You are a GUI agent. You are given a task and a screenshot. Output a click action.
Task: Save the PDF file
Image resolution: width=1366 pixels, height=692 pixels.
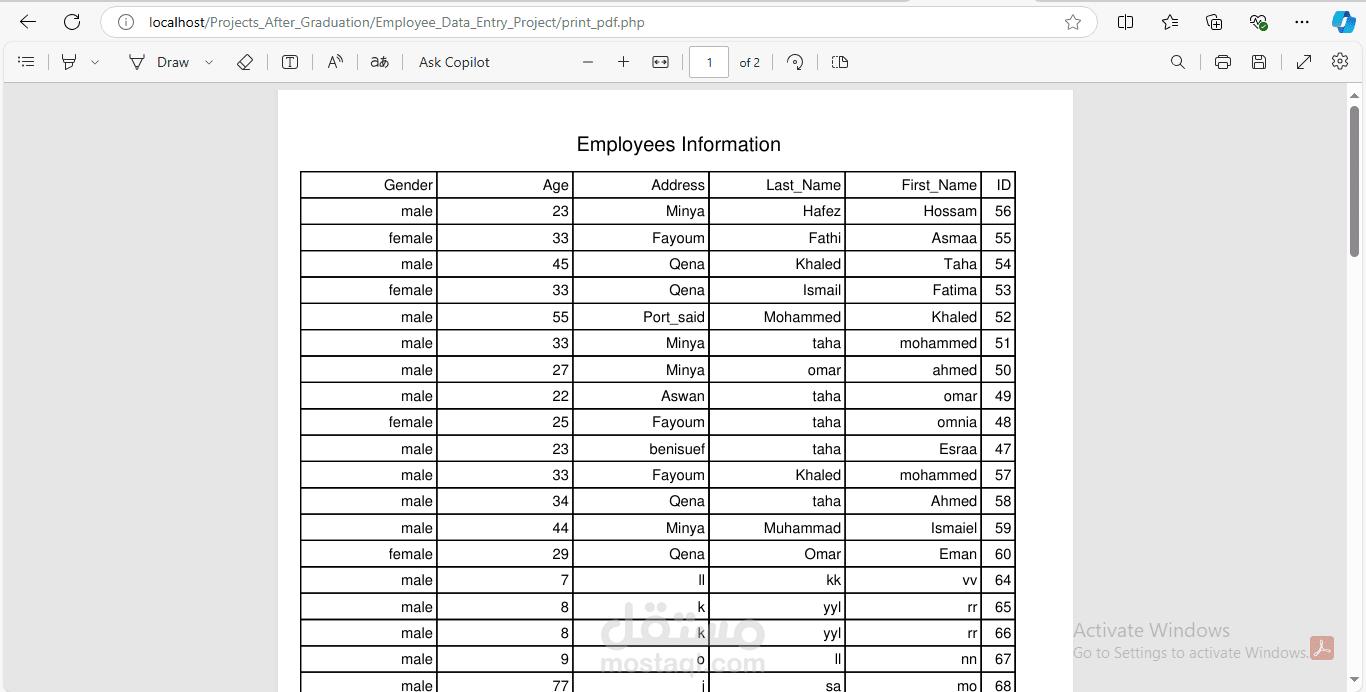point(1259,62)
